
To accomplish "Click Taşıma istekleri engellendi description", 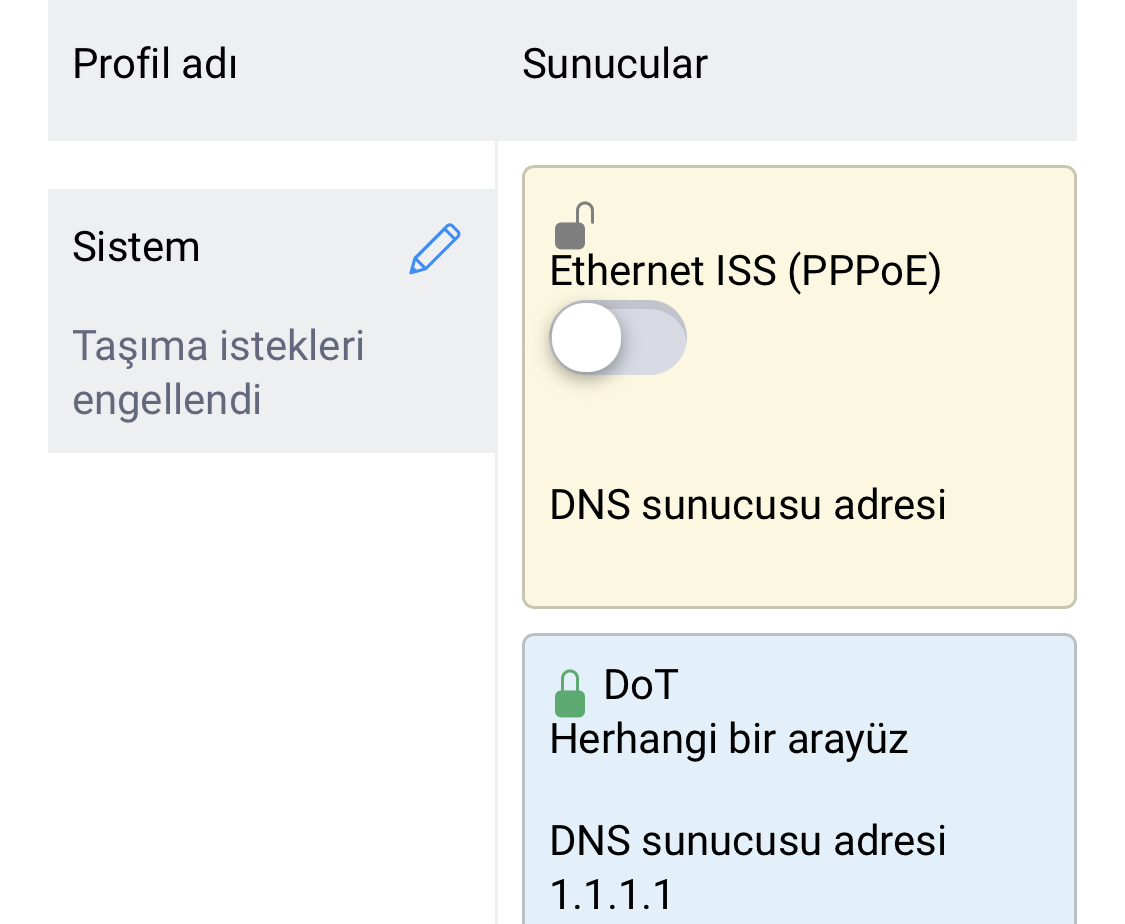I will click(219, 372).
